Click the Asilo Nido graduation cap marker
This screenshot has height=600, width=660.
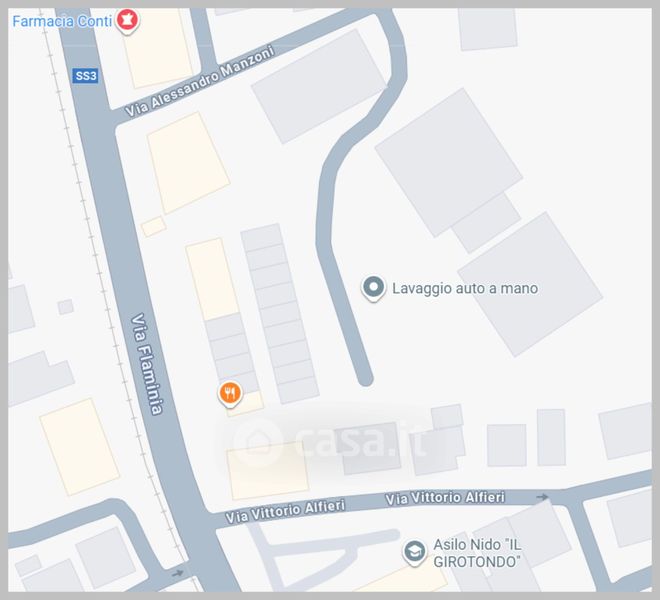(415, 552)
